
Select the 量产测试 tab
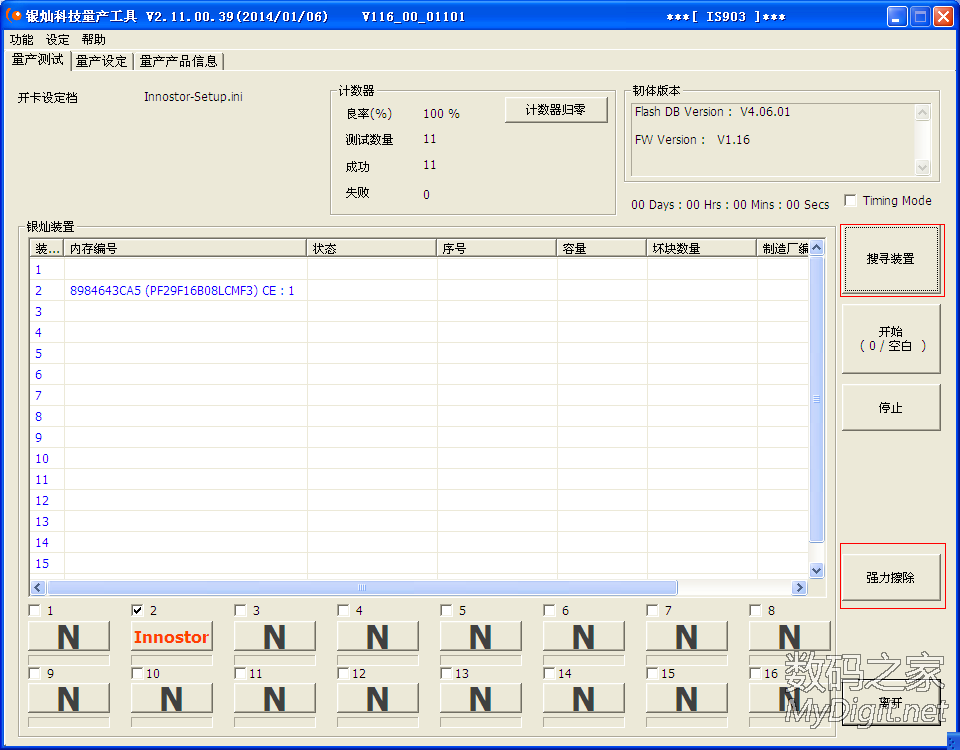point(37,59)
